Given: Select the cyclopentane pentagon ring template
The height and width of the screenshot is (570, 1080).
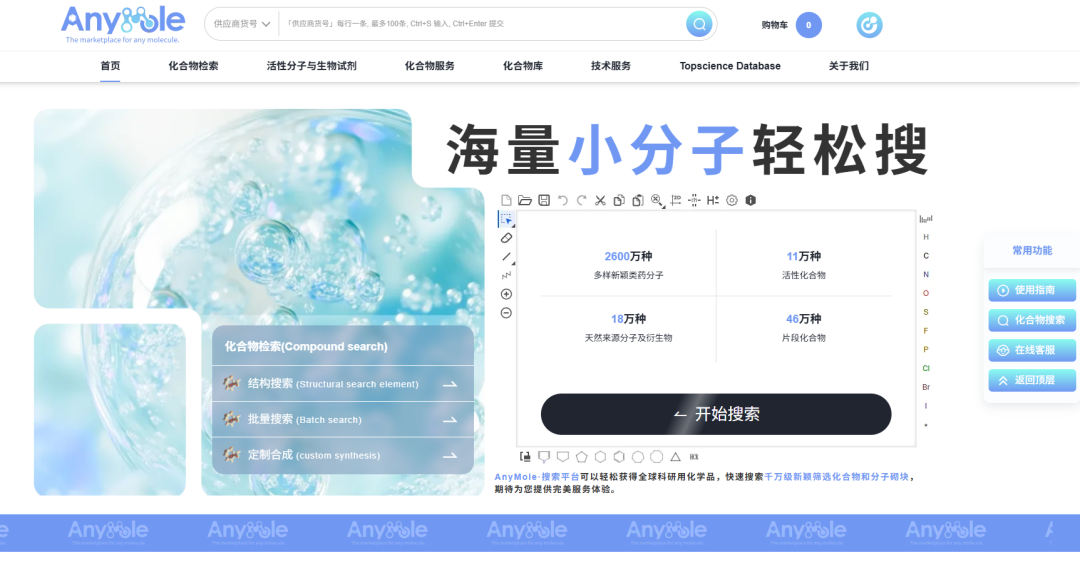Looking at the screenshot, I should click(x=581, y=457).
